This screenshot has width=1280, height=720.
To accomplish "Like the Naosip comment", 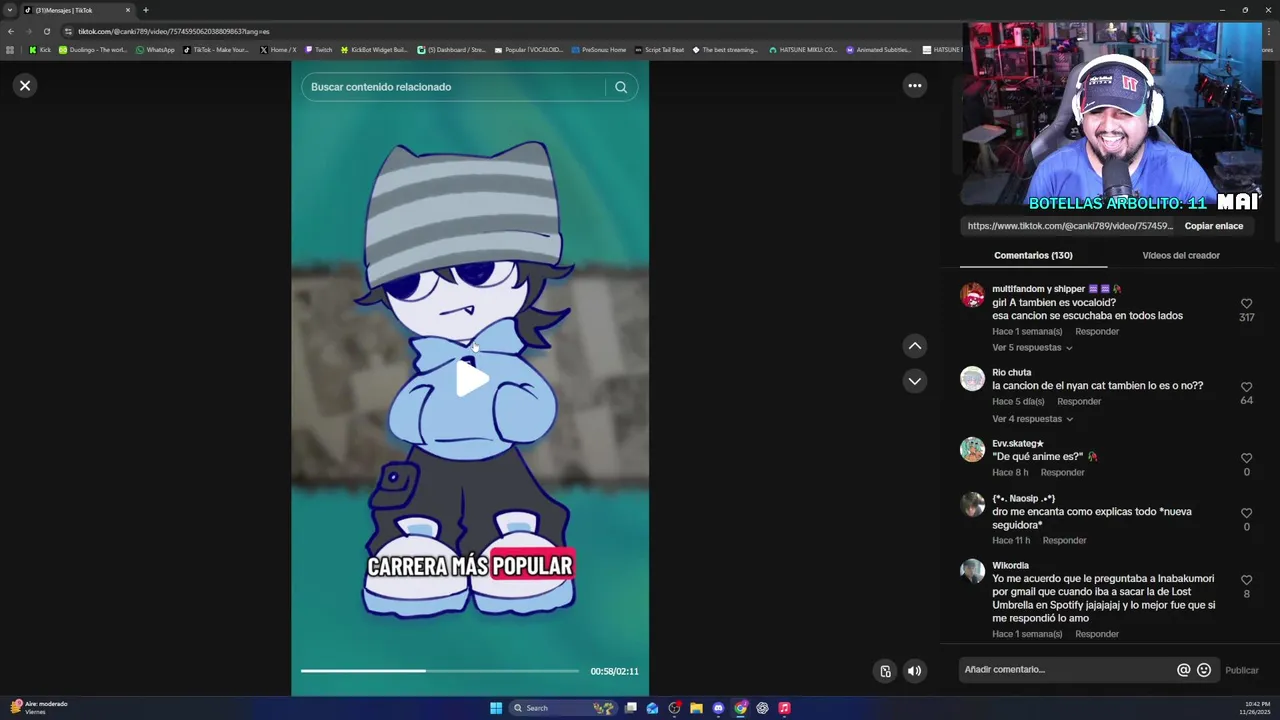I will 1246,513.
